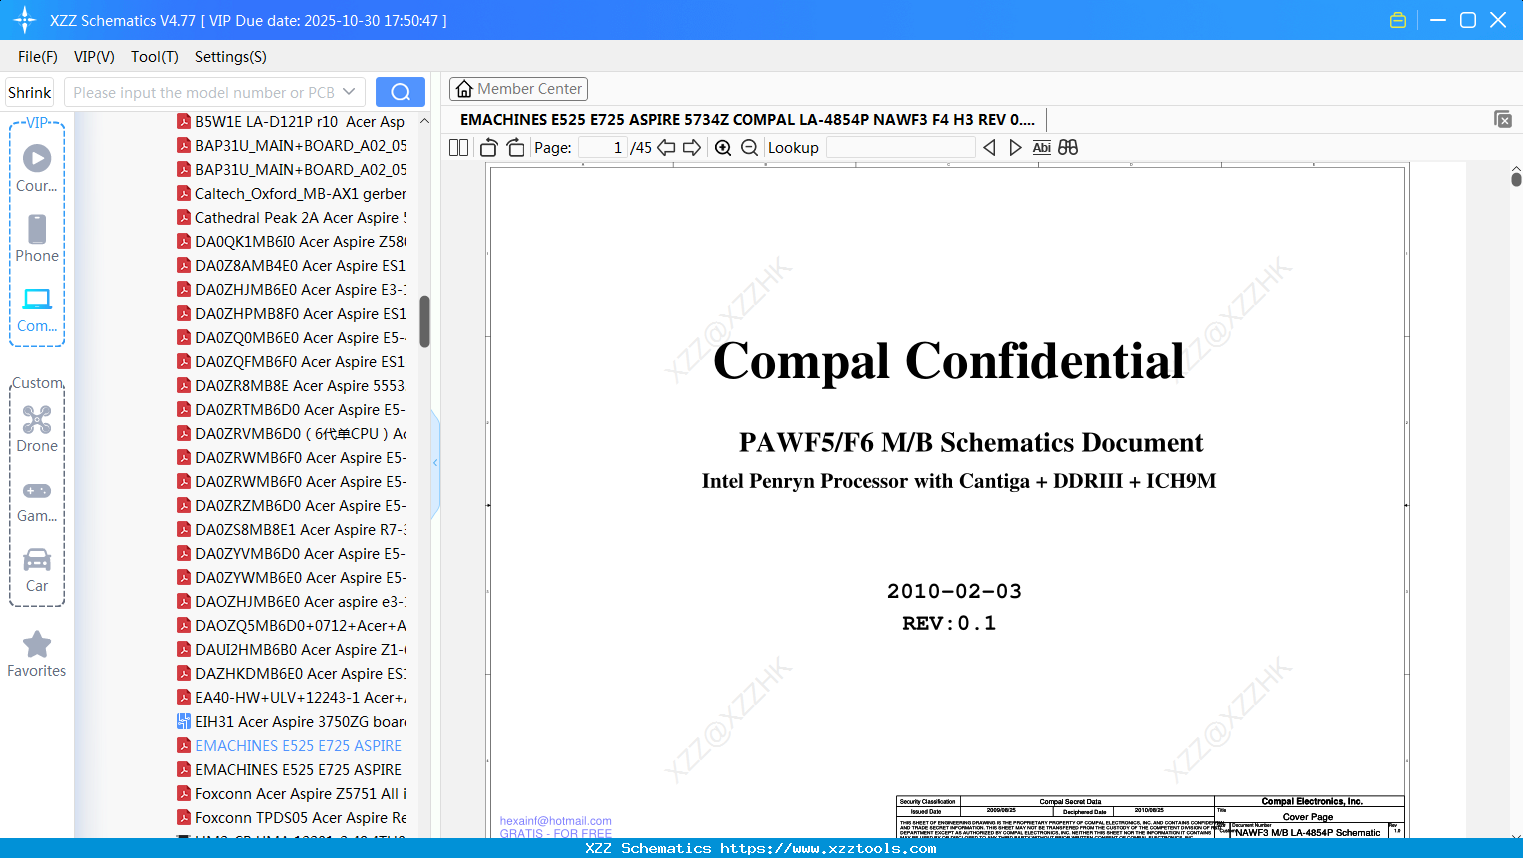
Task: Click the Lookup text field
Action: coord(900,148)
